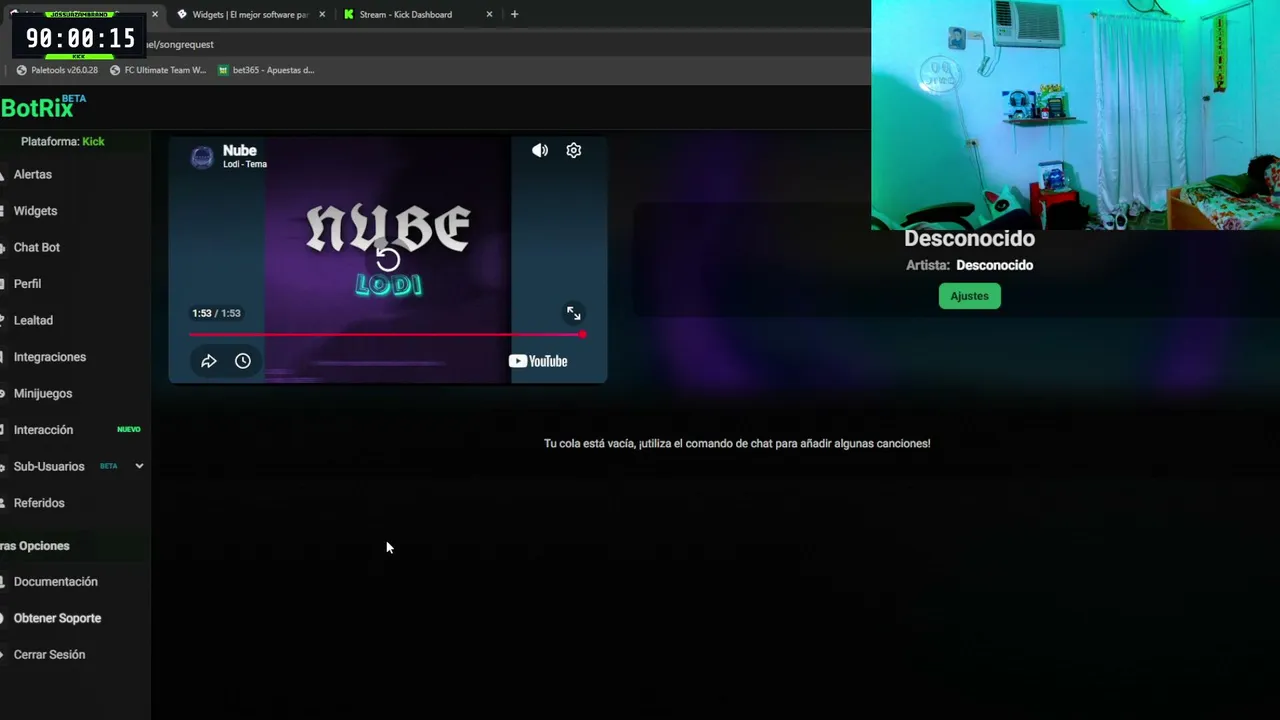Share the Nube video
Viewport: 1280px width, 720px height.
209,361
